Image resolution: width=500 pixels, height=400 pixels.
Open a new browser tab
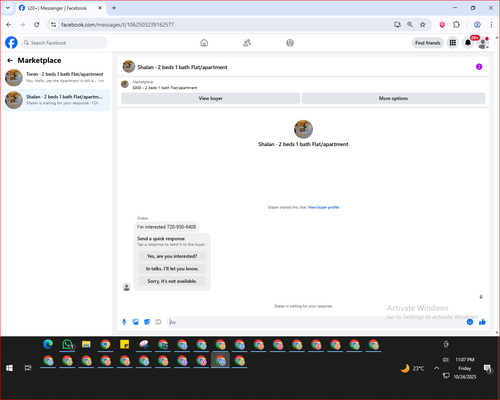click(x=114, y=8)
